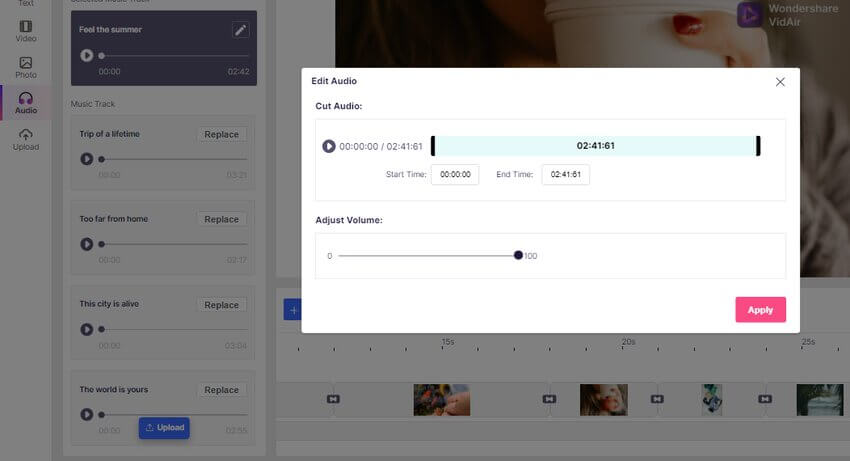The image size is (850, 461).
Task: Click the blue Upload button
Action: (x=164, y=428)
